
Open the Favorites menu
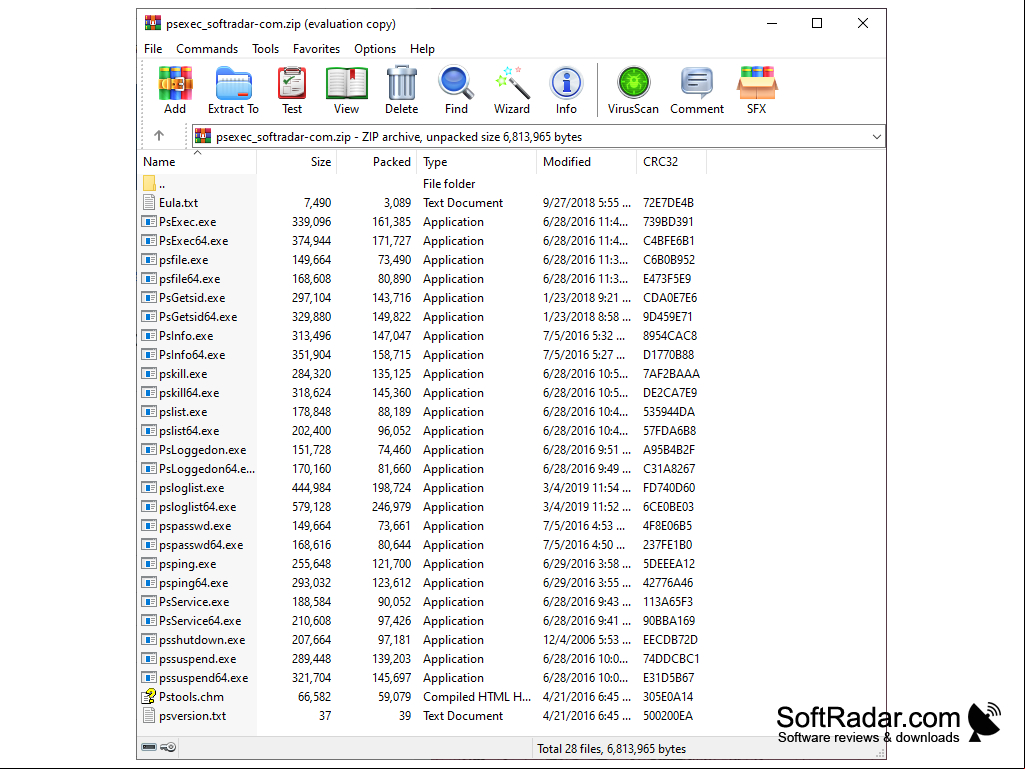tap(316, 49)
